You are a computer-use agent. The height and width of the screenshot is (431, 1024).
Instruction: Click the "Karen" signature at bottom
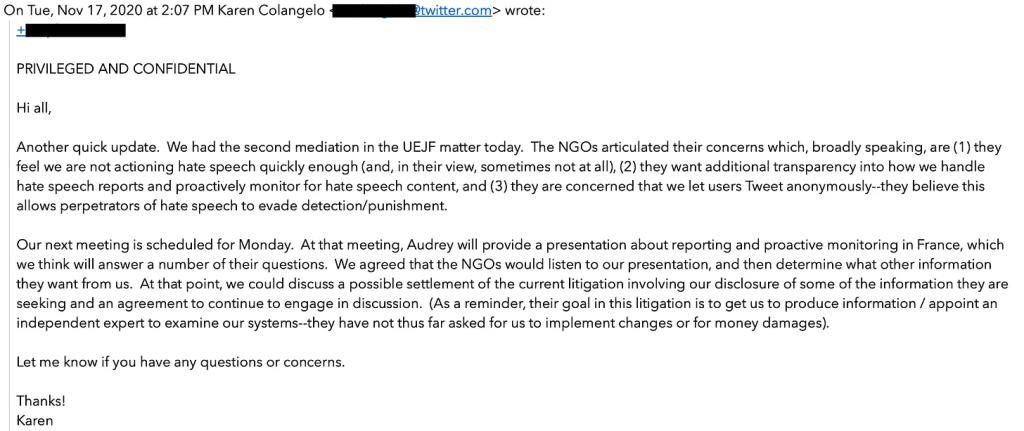pos(35,421)
